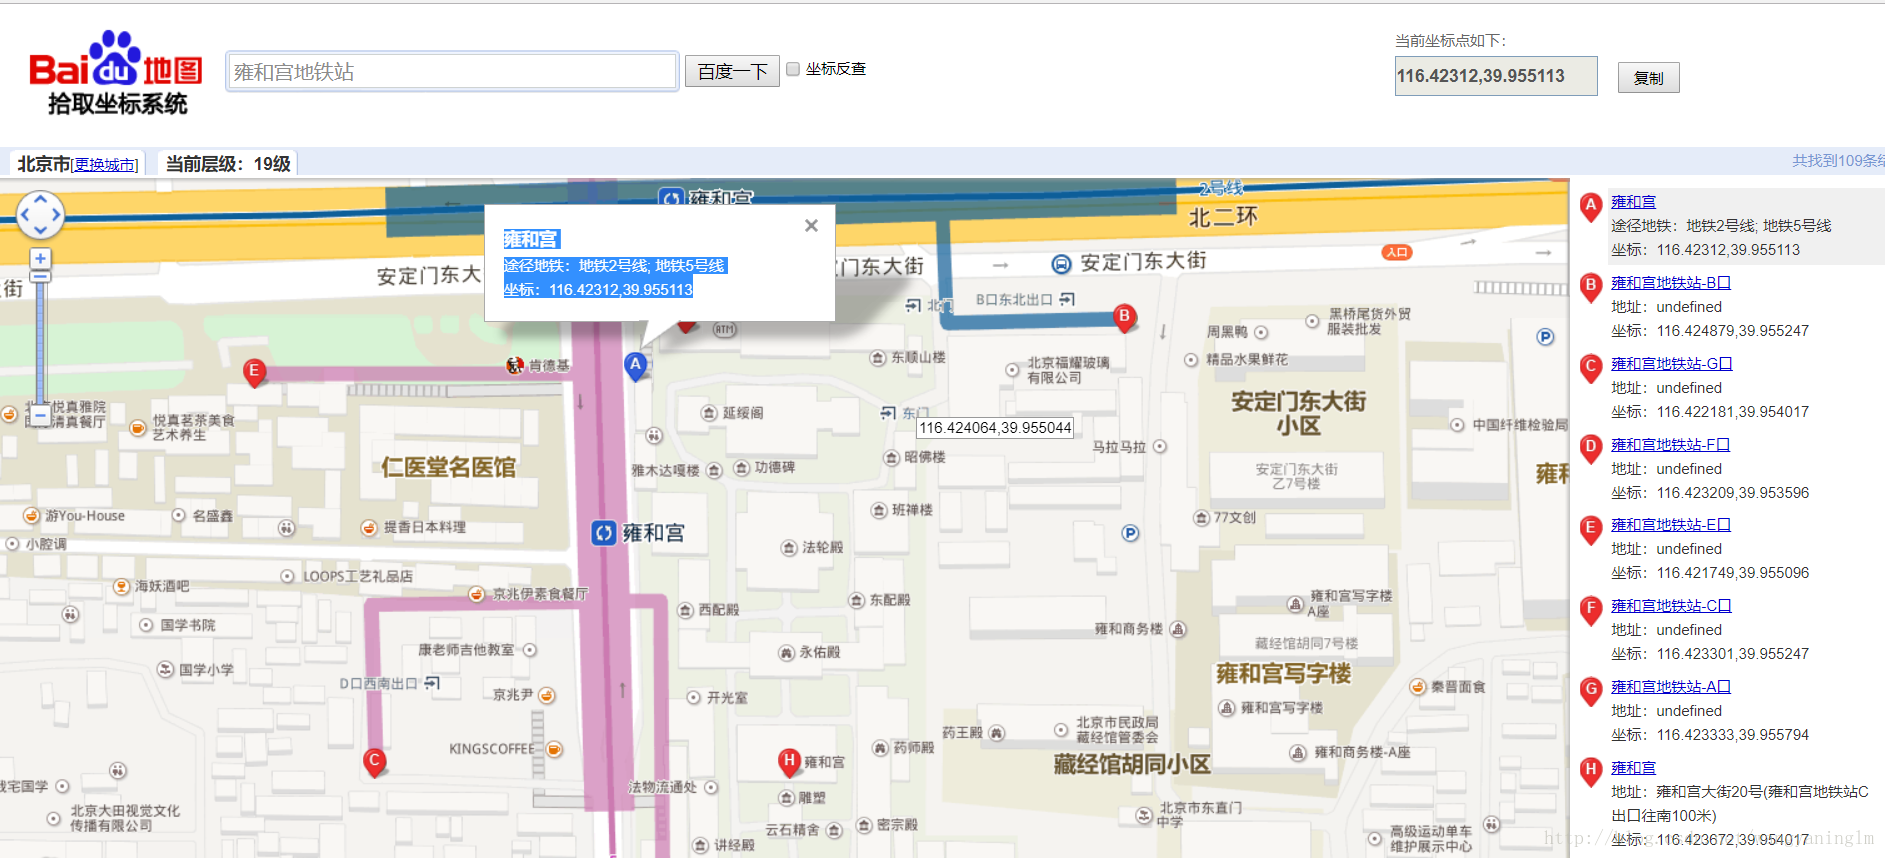Click the 仁医堂名医馆 map label
The height and width of the screenshot is (858, 1885).
click(x=448, y=467)
